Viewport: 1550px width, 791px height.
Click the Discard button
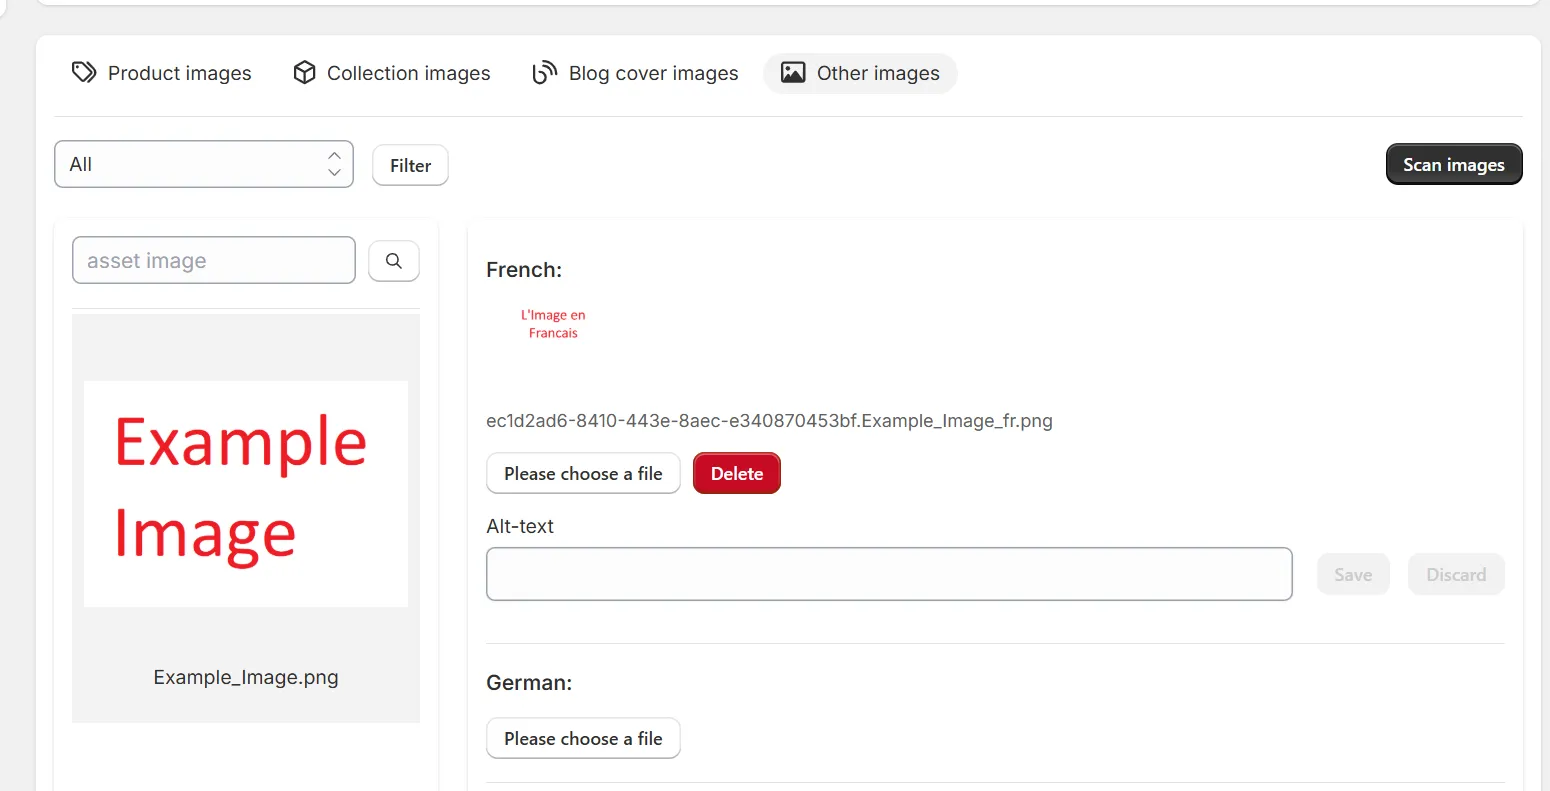tap(1456, 574)
